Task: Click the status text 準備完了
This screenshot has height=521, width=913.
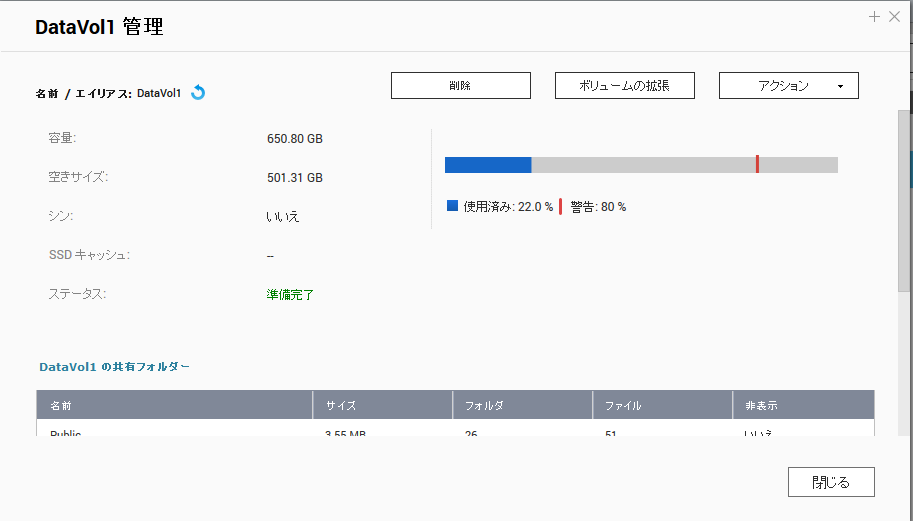Action: pyautogui.click(x=290, y=295)
